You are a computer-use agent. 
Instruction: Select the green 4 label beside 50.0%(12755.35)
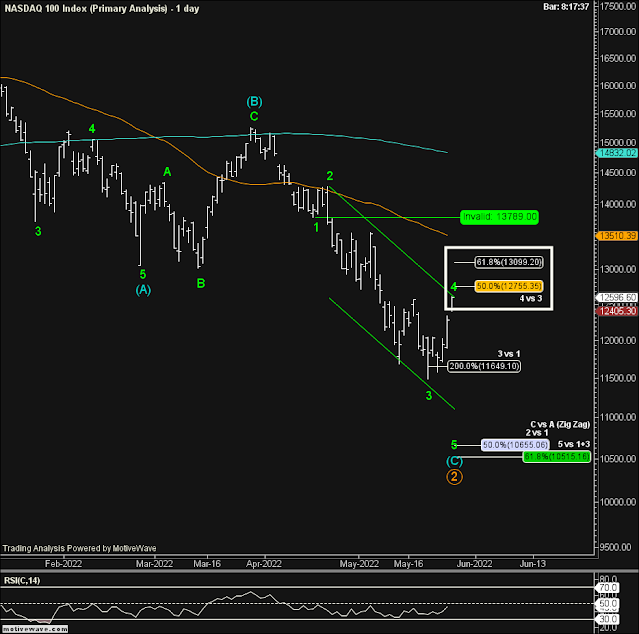(454, 286)
